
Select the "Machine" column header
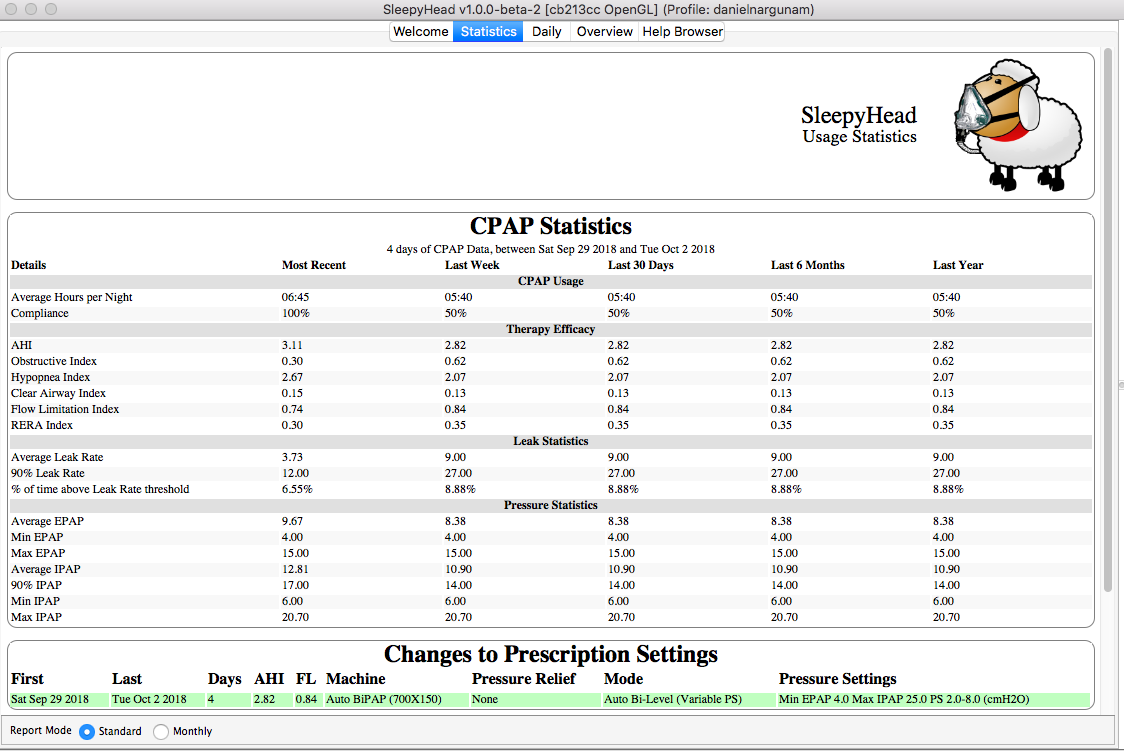pyautogui.click(x=356, y=679)
